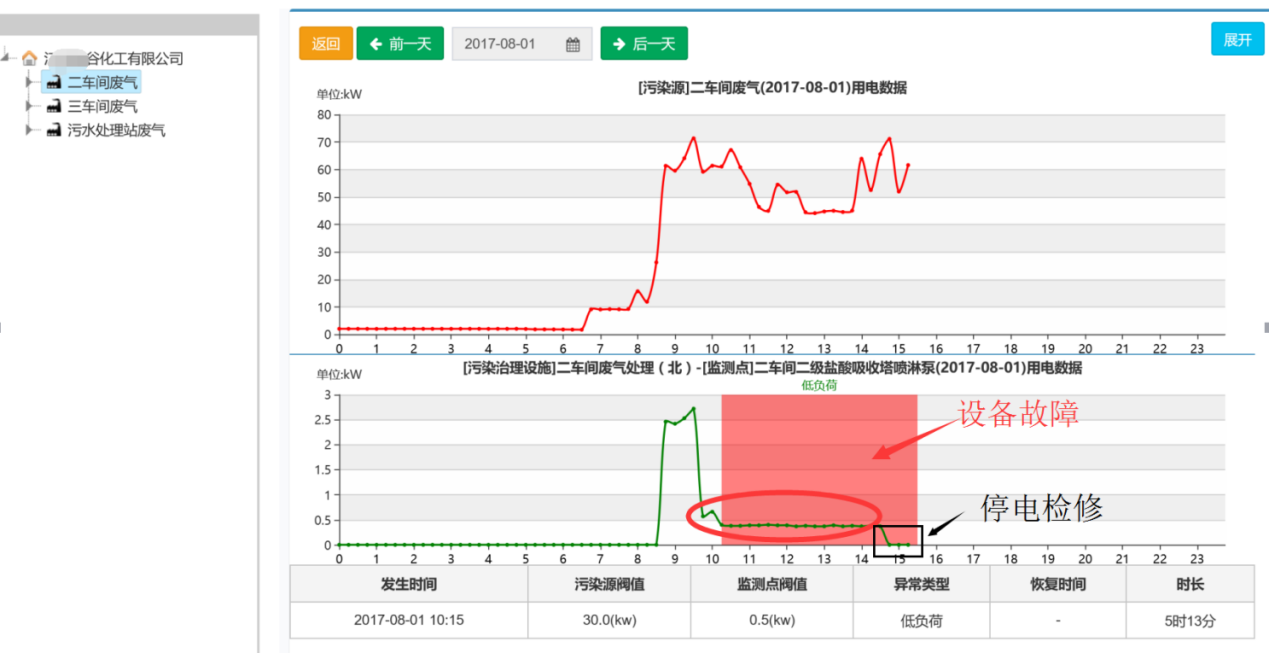Expand the 二车间废气 tree node arrow
Image resolution: width=1269 pixels, height=653 pixels.
point(30,82)
